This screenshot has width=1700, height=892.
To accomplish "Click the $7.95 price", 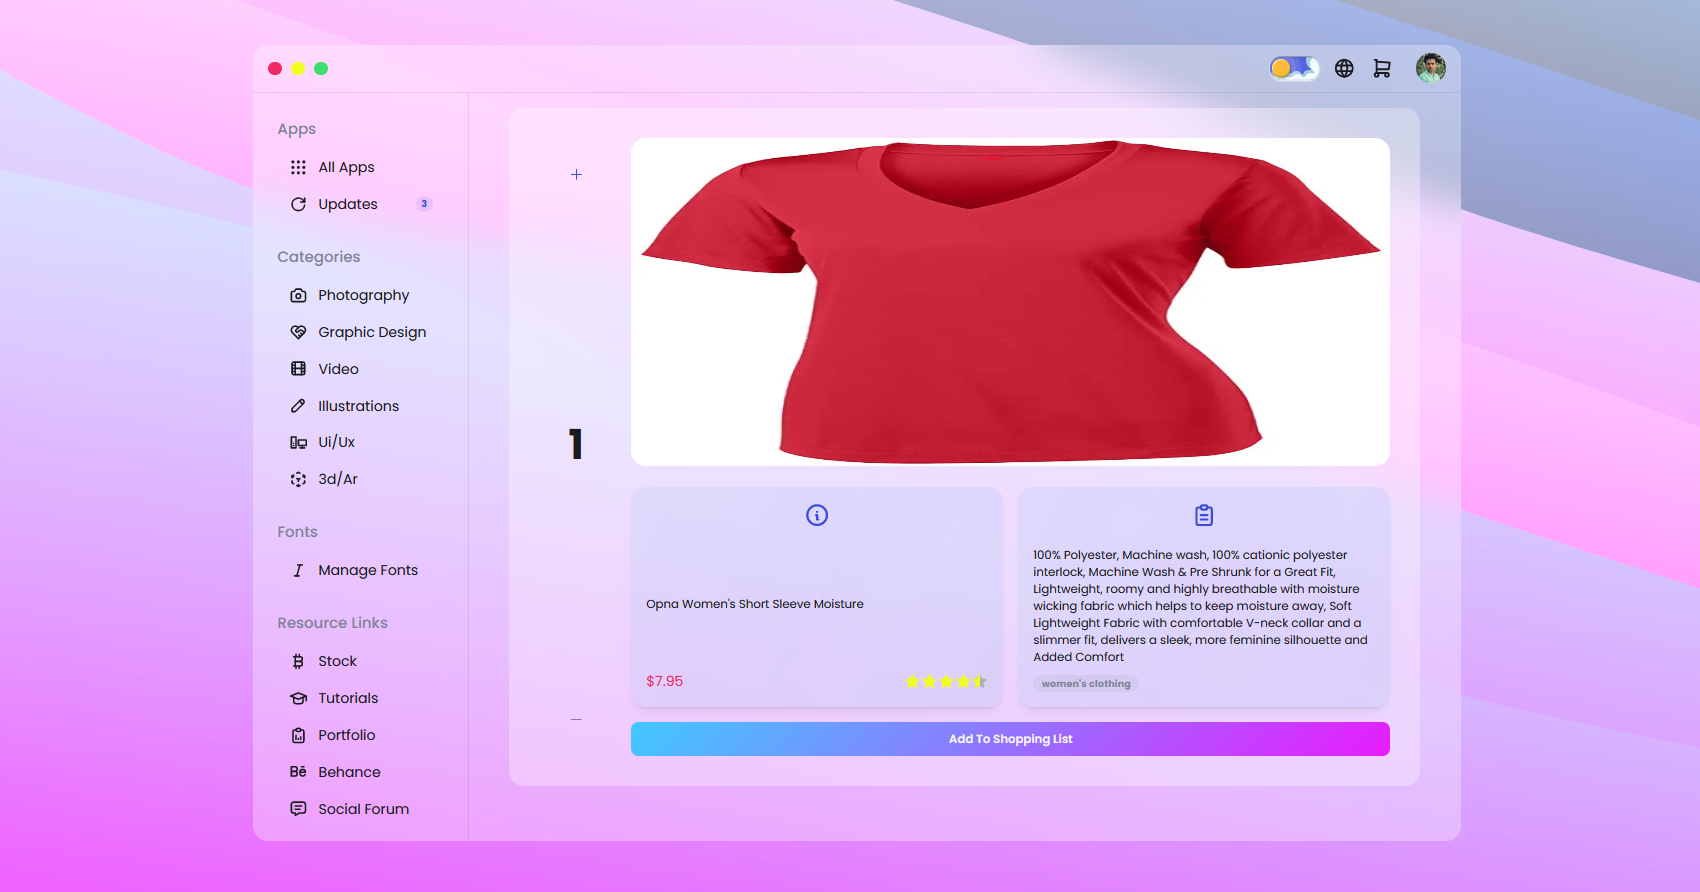I will click(664, 681).
